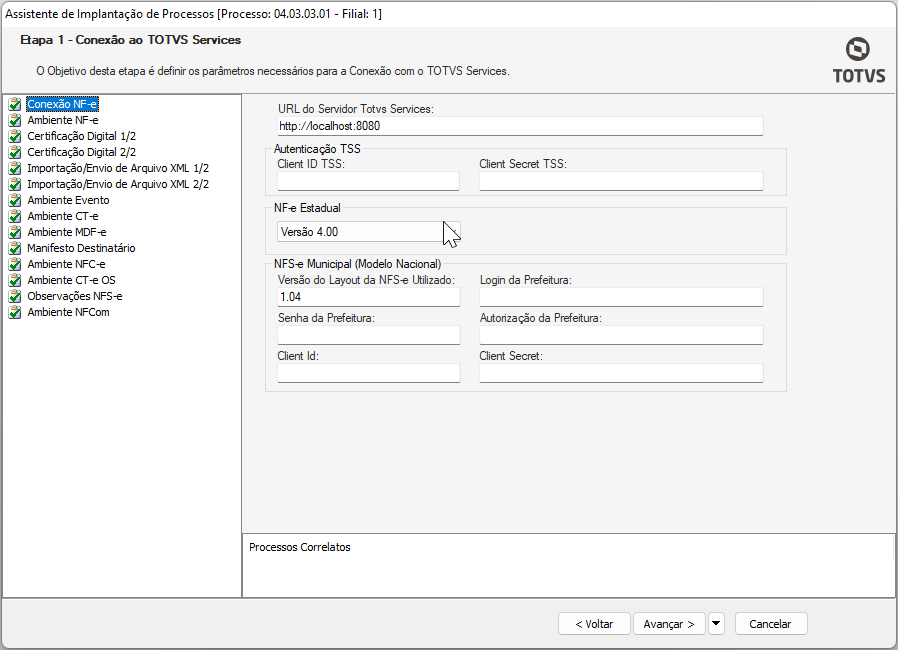Go to Certificação Digital 1/2 step
Image resolution: width=898 pixels, height=650 pixels.
81,136
